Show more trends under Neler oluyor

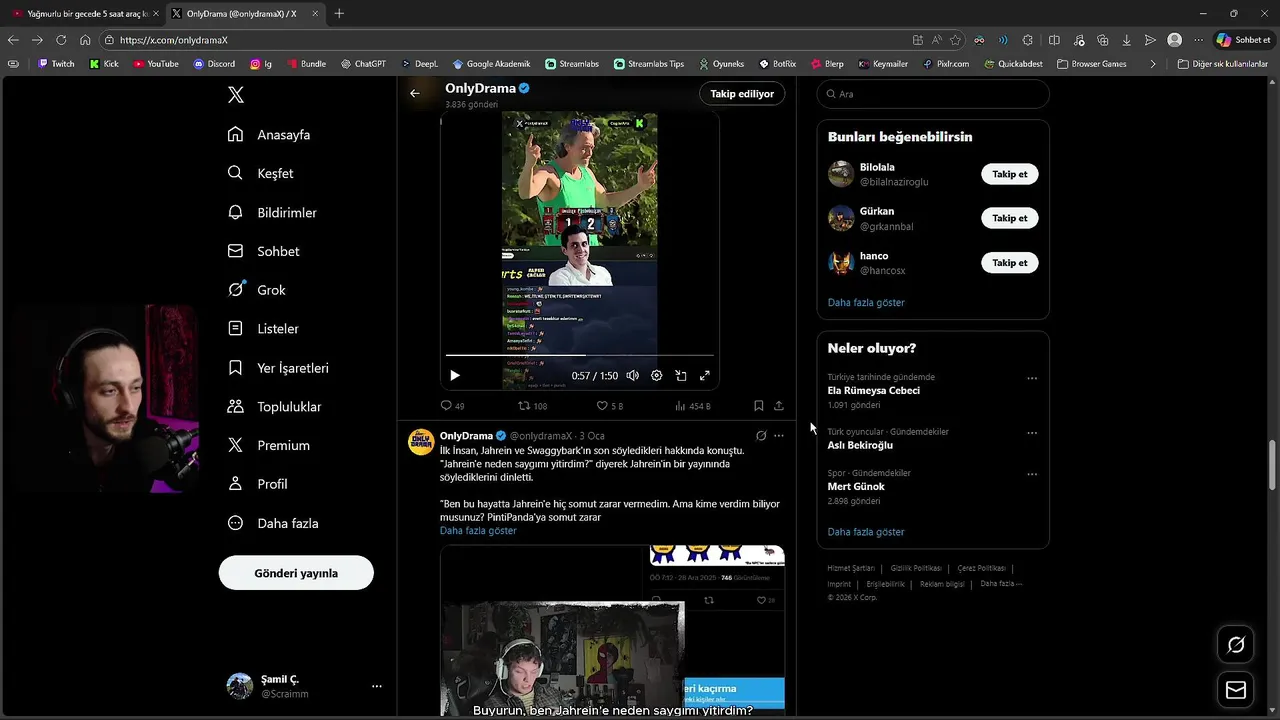(x=866, y=532)
